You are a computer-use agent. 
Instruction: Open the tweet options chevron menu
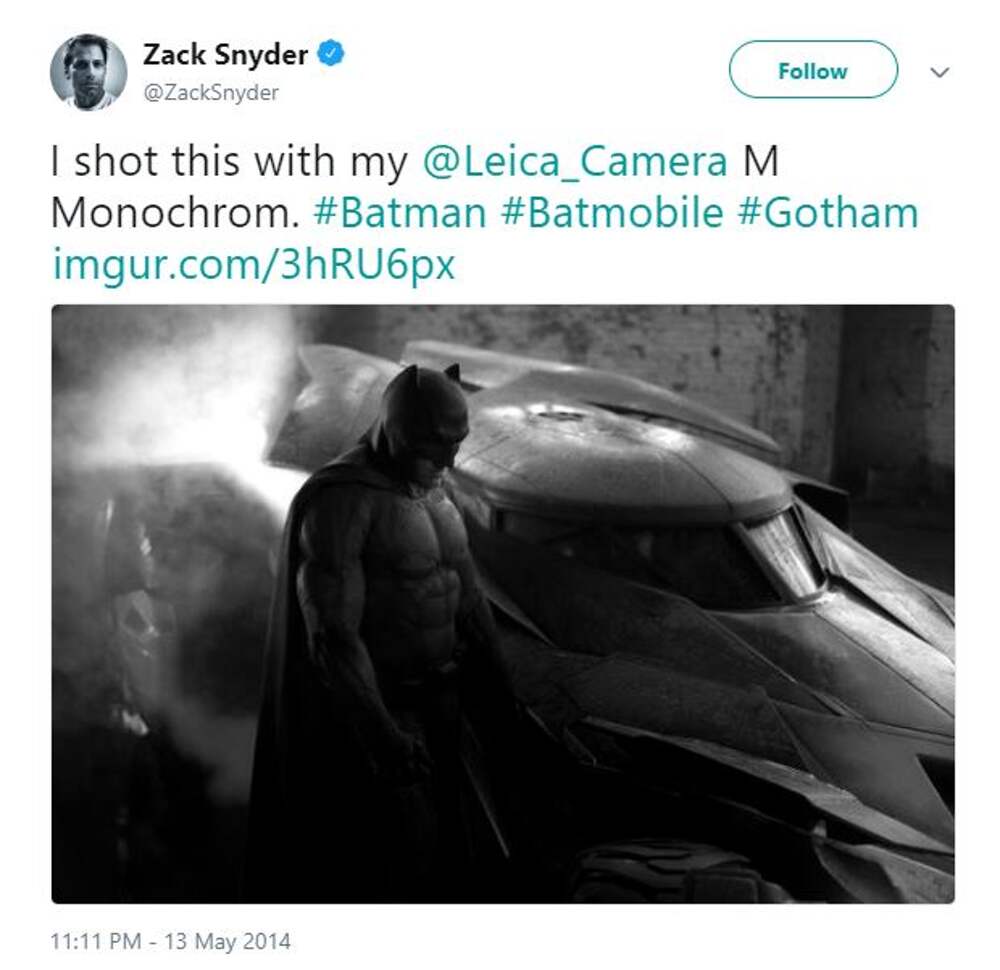939,72
